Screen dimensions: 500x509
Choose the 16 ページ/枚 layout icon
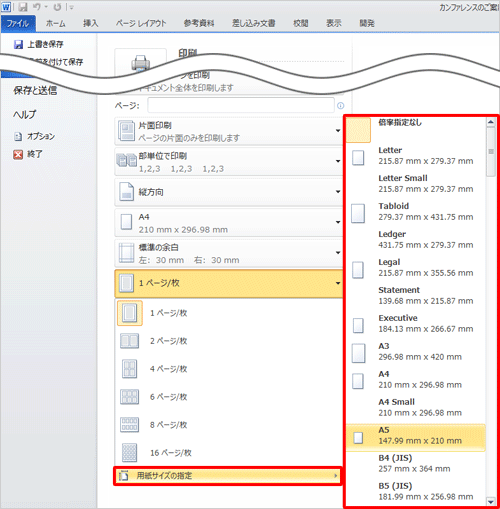click(x=129, y=453)
